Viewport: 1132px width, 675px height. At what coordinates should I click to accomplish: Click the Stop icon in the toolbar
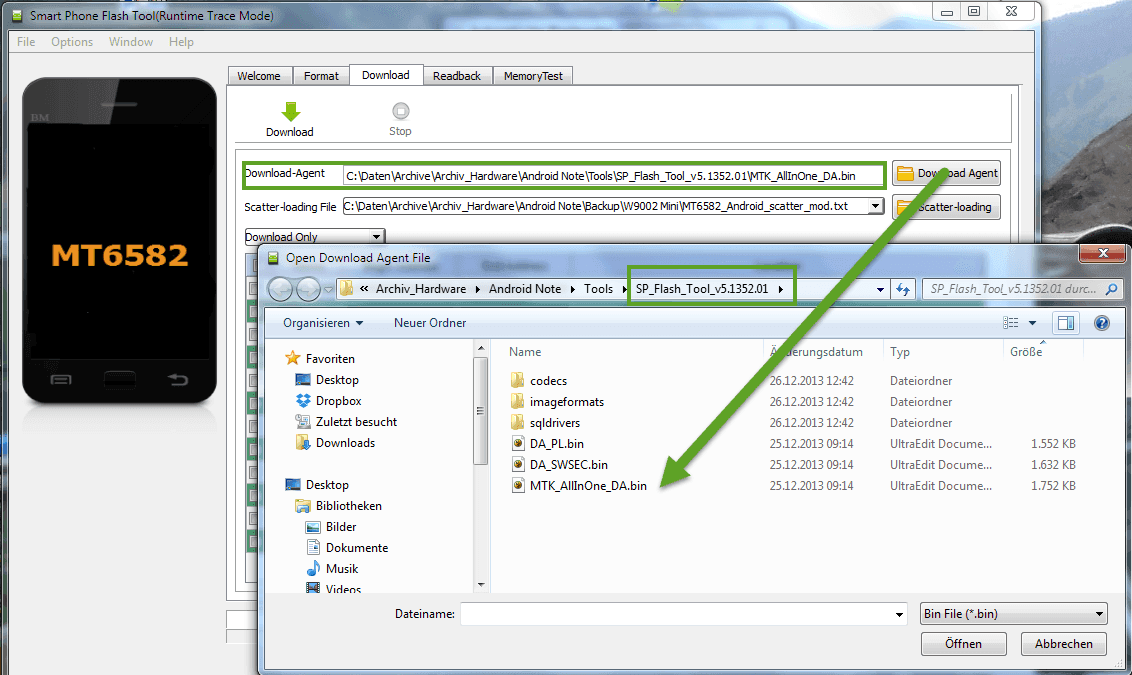(x=401, y=111)
